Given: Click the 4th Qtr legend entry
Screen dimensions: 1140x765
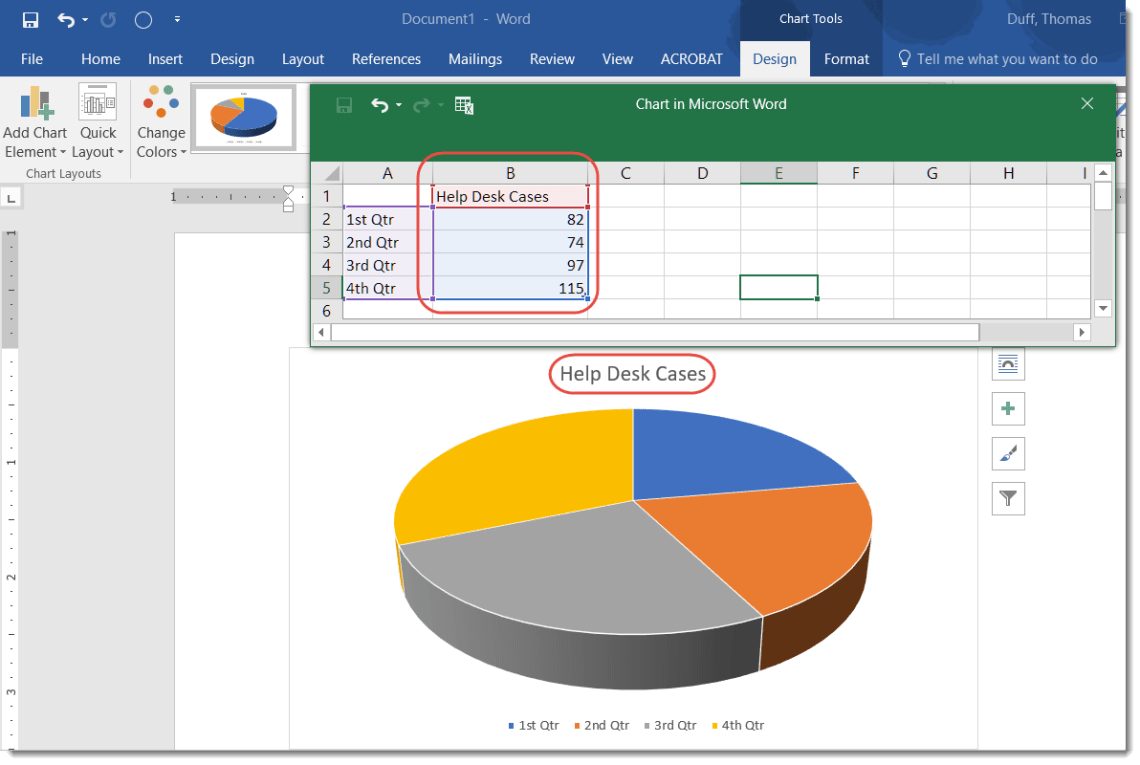Looking at the screenshot, I should point(737,725).
